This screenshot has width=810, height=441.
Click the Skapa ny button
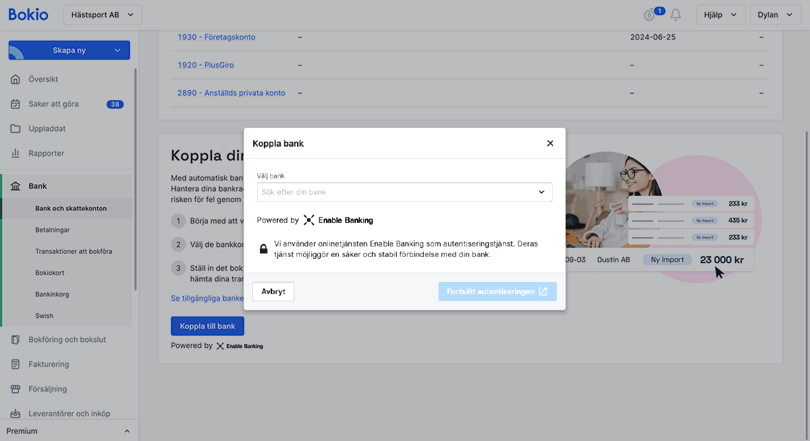(69, 50)
